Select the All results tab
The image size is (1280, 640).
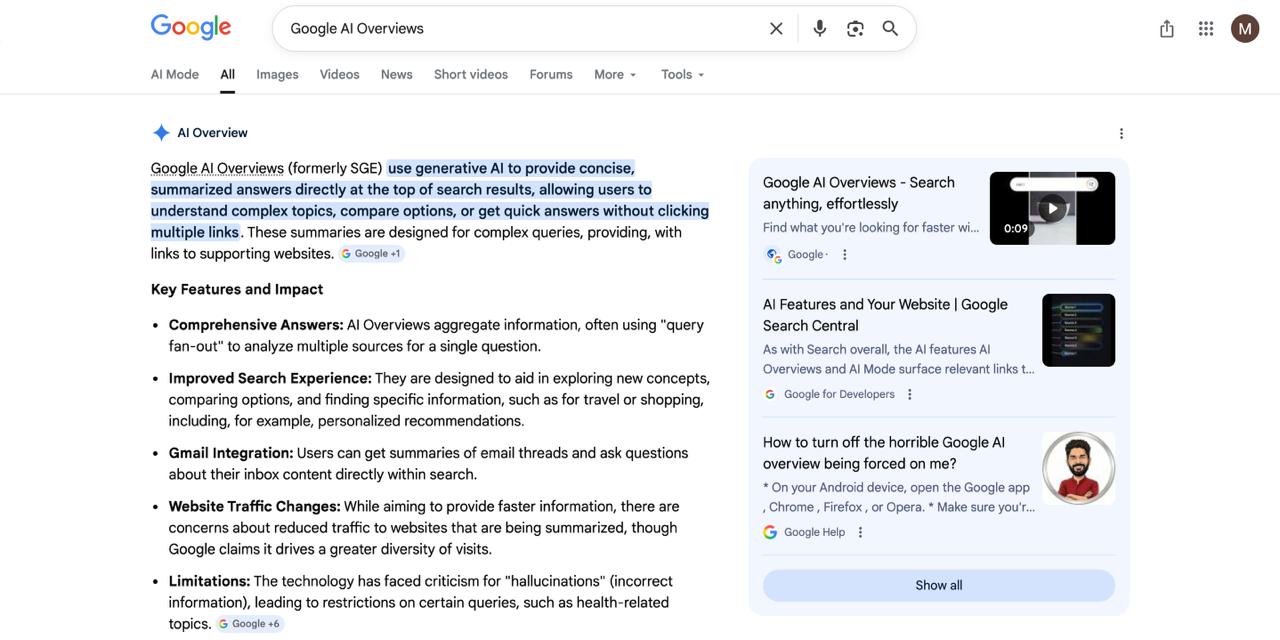(x=228, y=75)
